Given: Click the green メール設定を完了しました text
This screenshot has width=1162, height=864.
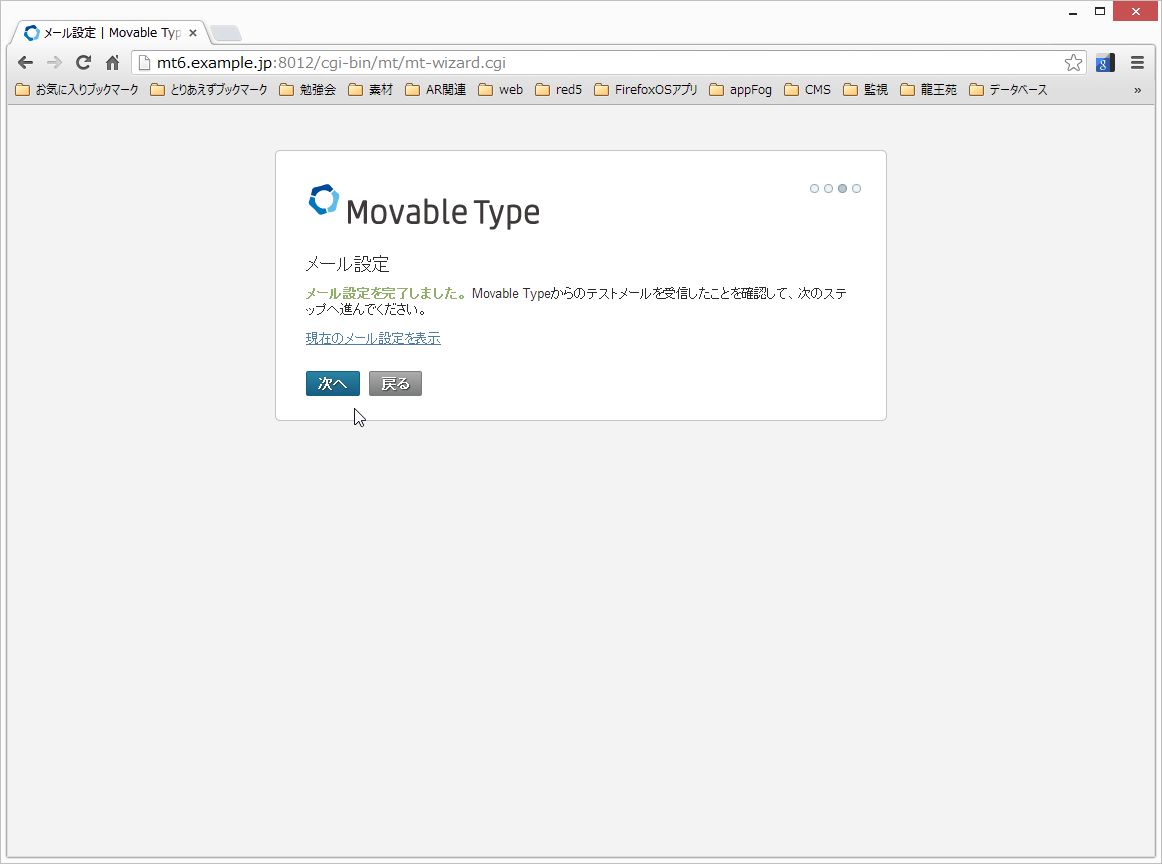Looking at the screenshot, I should click(386, 293).
